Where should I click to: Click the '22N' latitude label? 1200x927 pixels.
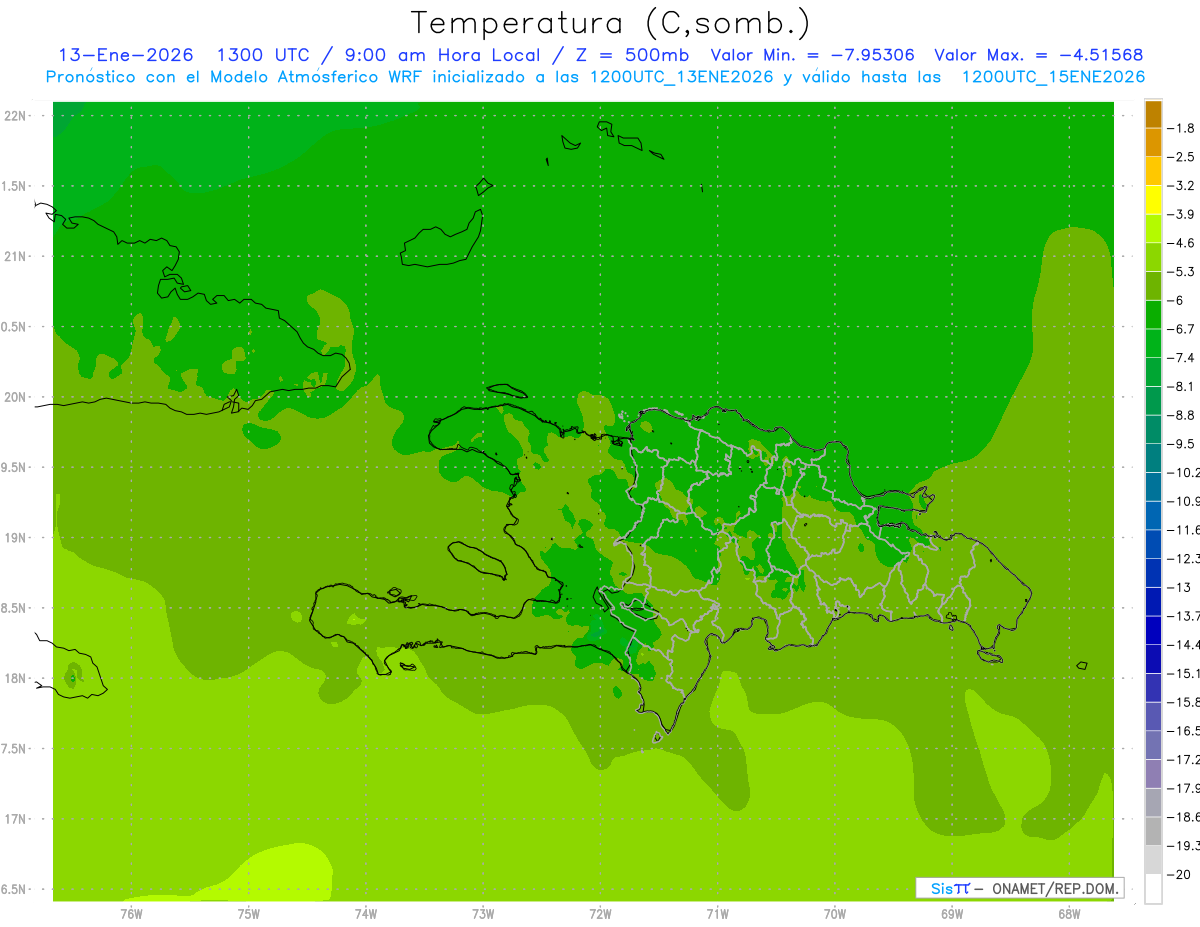click(15, 116)
